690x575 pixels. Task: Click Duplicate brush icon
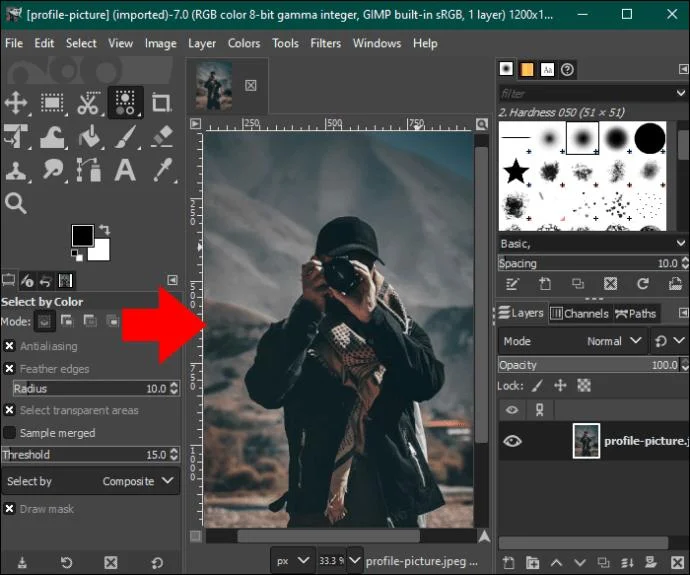pyautogui.click(x=578, y=284)
